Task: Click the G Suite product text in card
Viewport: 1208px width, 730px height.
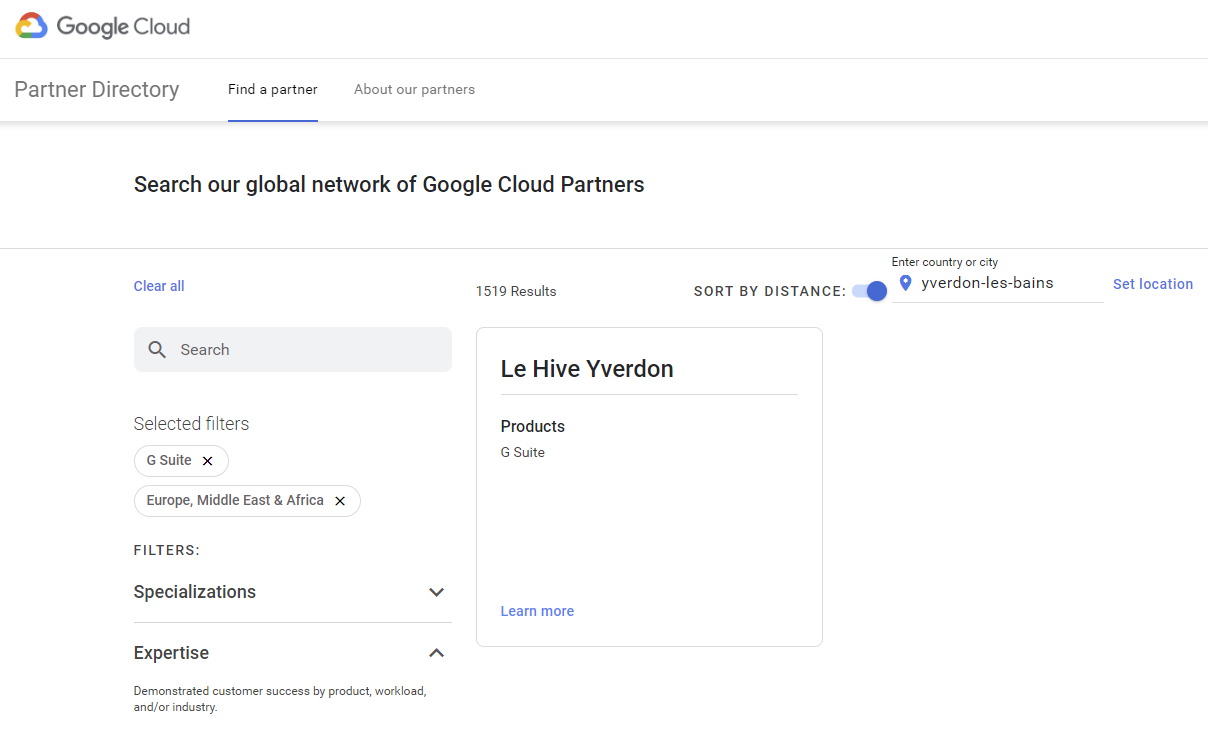Action: [x=523, y=453]
